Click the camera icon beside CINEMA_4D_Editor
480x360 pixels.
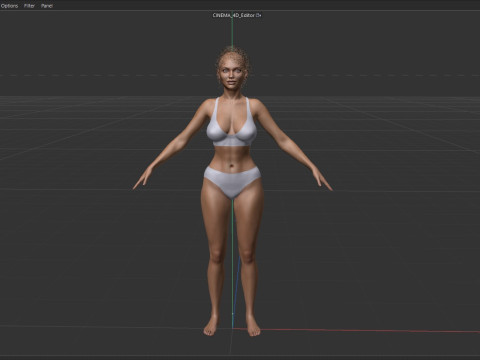259,15
